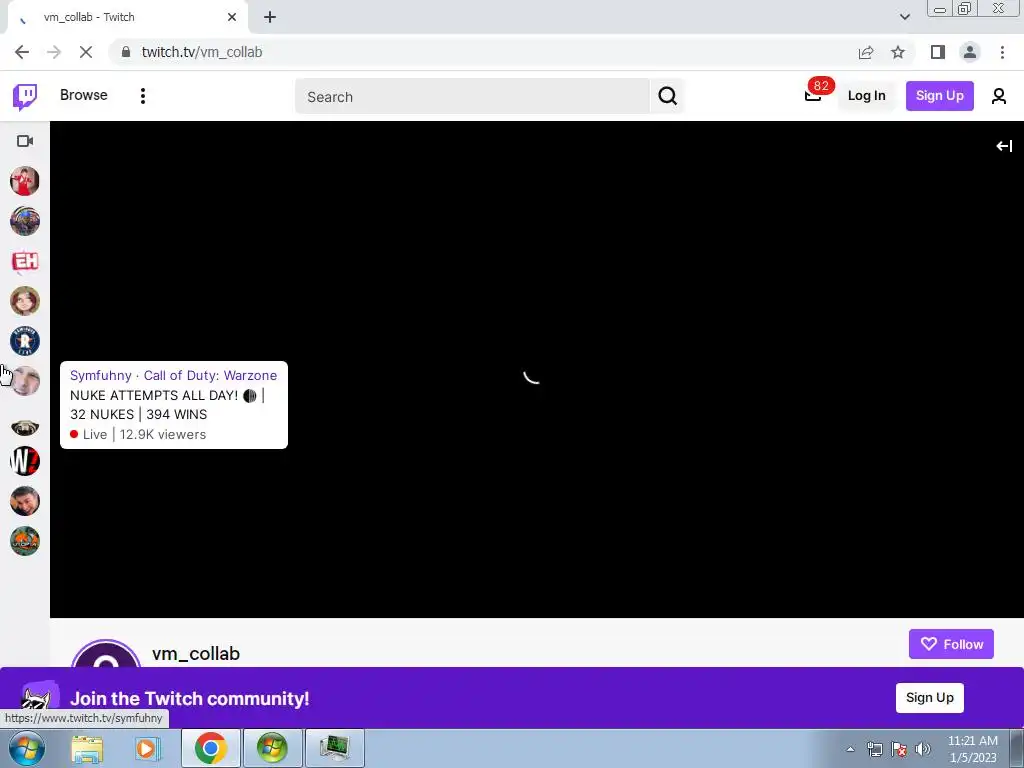Click the monitor app icon in the taskbar
Viewport: 1024px width, 768px height.
334,748
